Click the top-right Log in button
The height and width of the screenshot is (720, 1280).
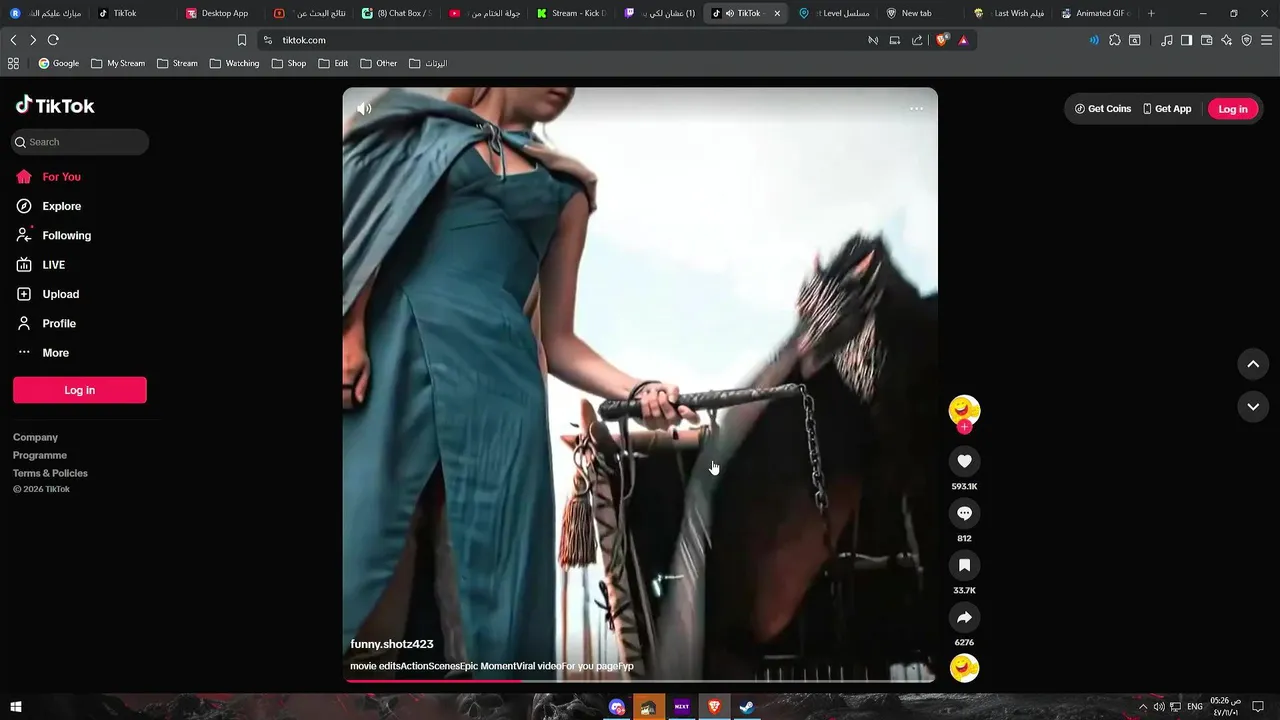pyautogui.click(x=1232, y=109)
